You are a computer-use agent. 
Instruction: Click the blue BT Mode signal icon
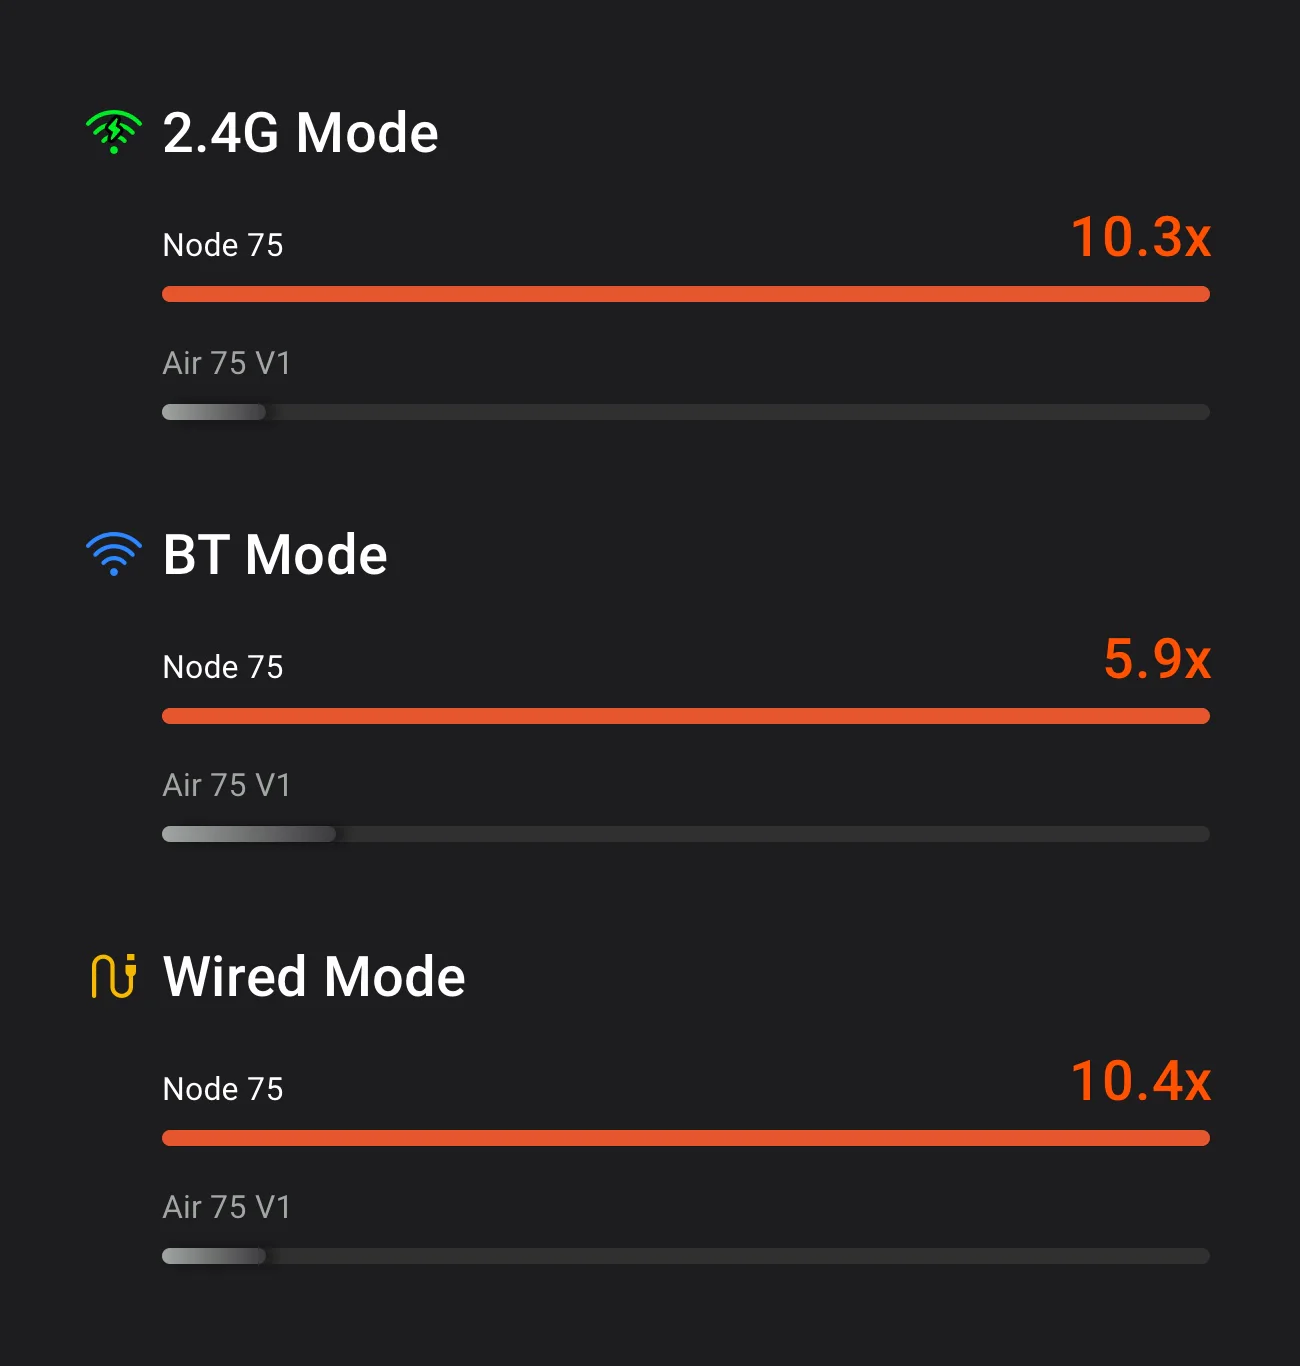114,554
